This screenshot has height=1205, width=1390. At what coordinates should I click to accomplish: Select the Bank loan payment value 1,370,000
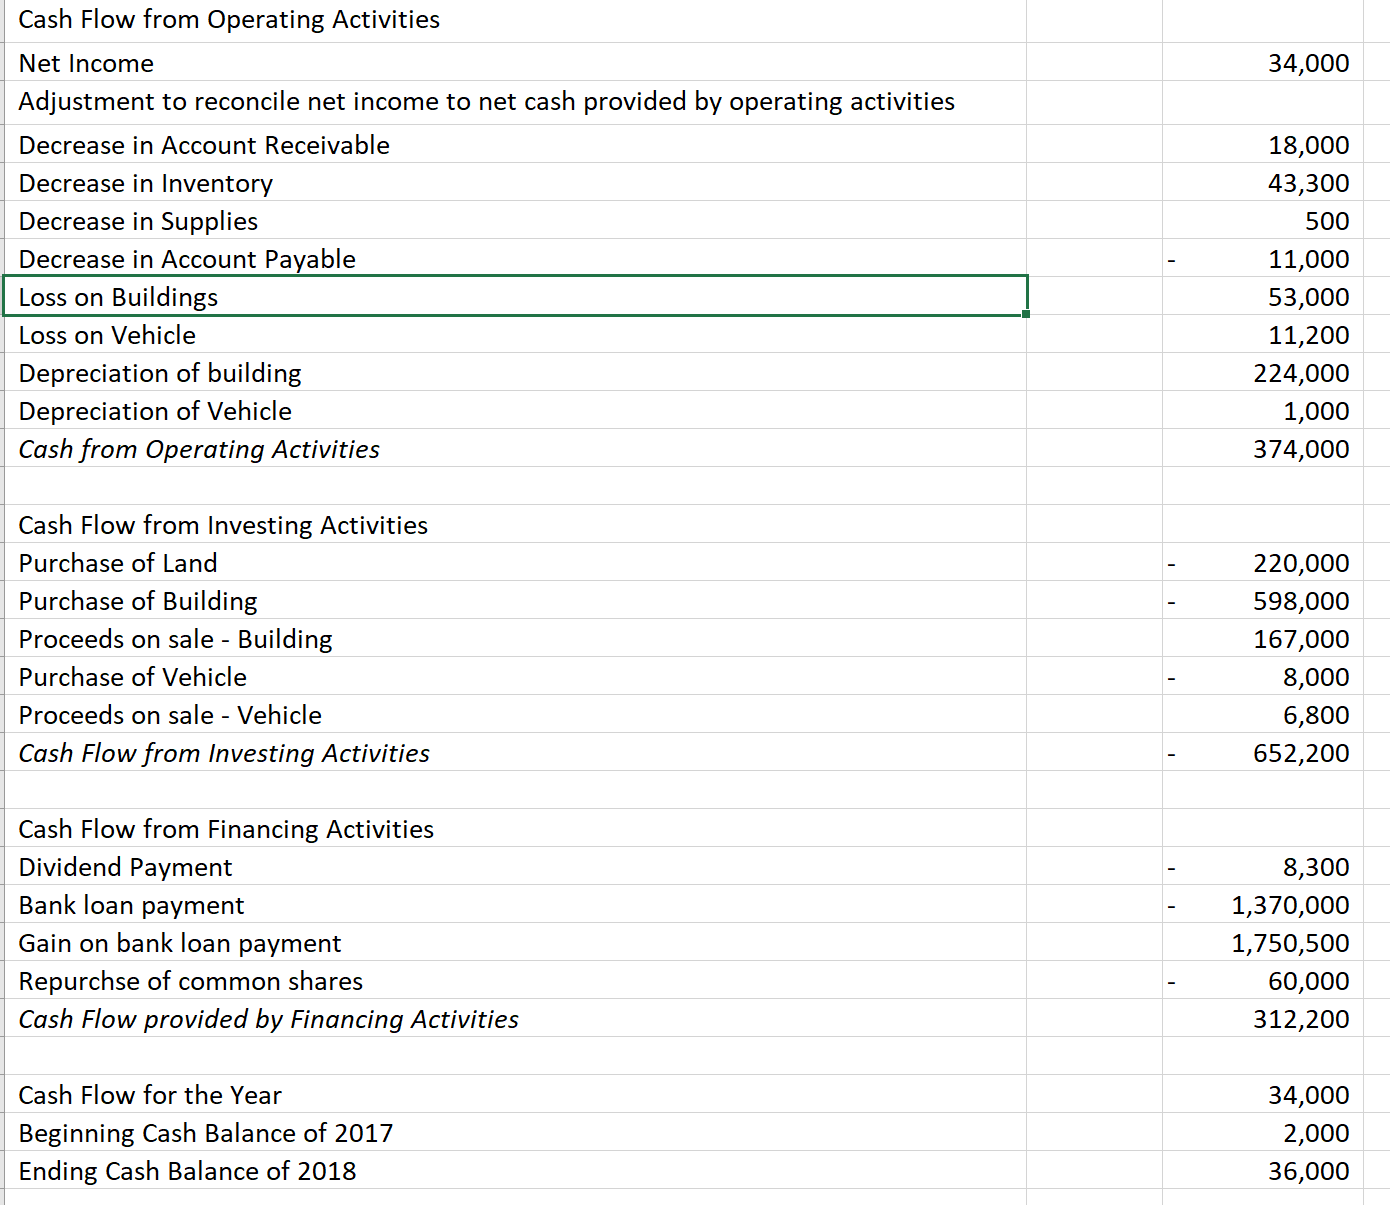1290,905
